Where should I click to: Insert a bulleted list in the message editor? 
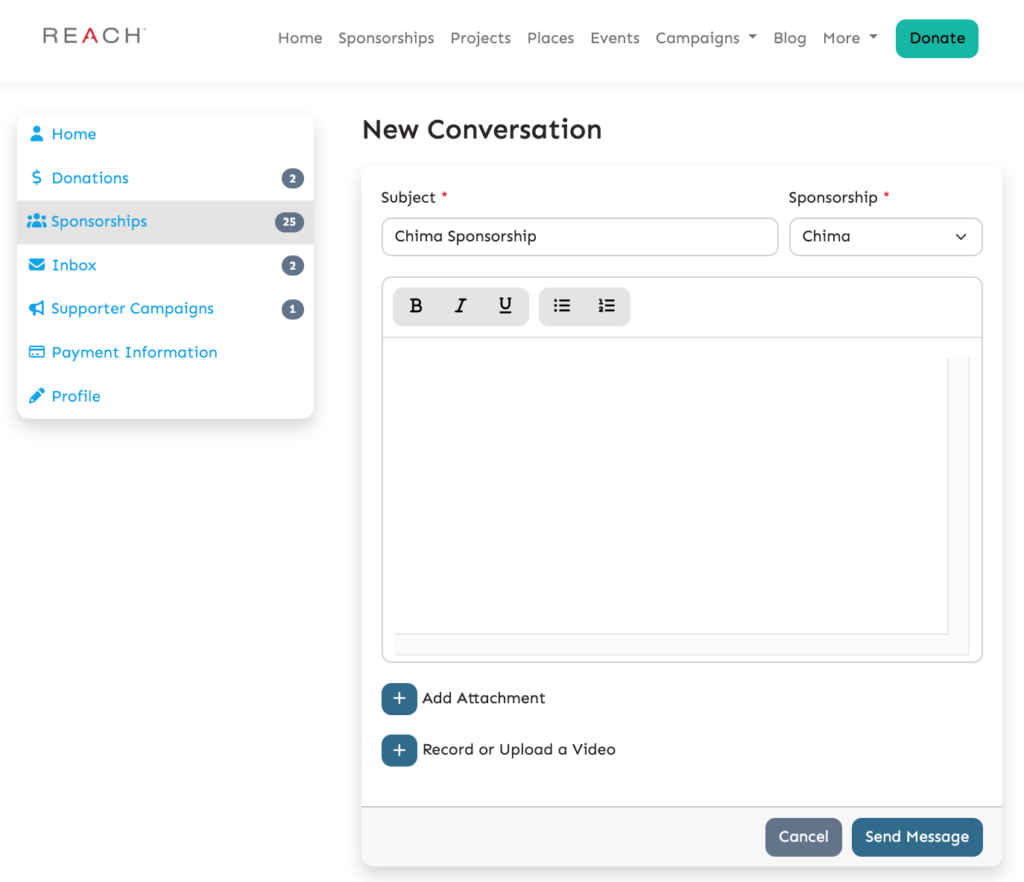coord(562,306)
